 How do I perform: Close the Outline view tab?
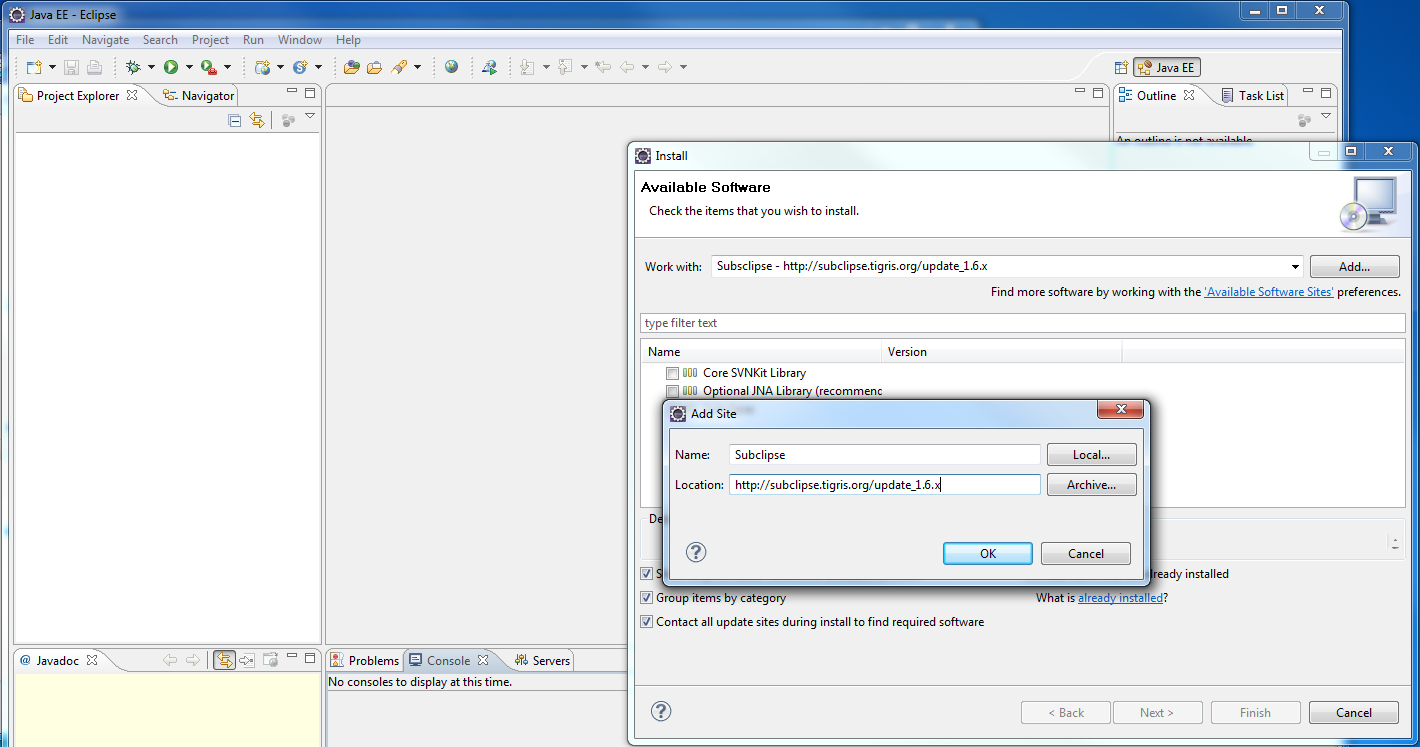click(x=1189, y=95)
